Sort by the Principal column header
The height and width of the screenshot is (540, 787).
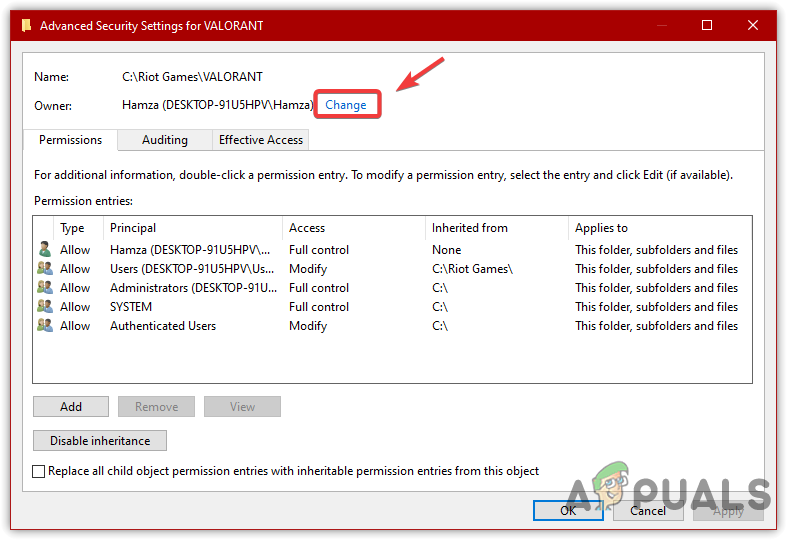click(193, 228)
